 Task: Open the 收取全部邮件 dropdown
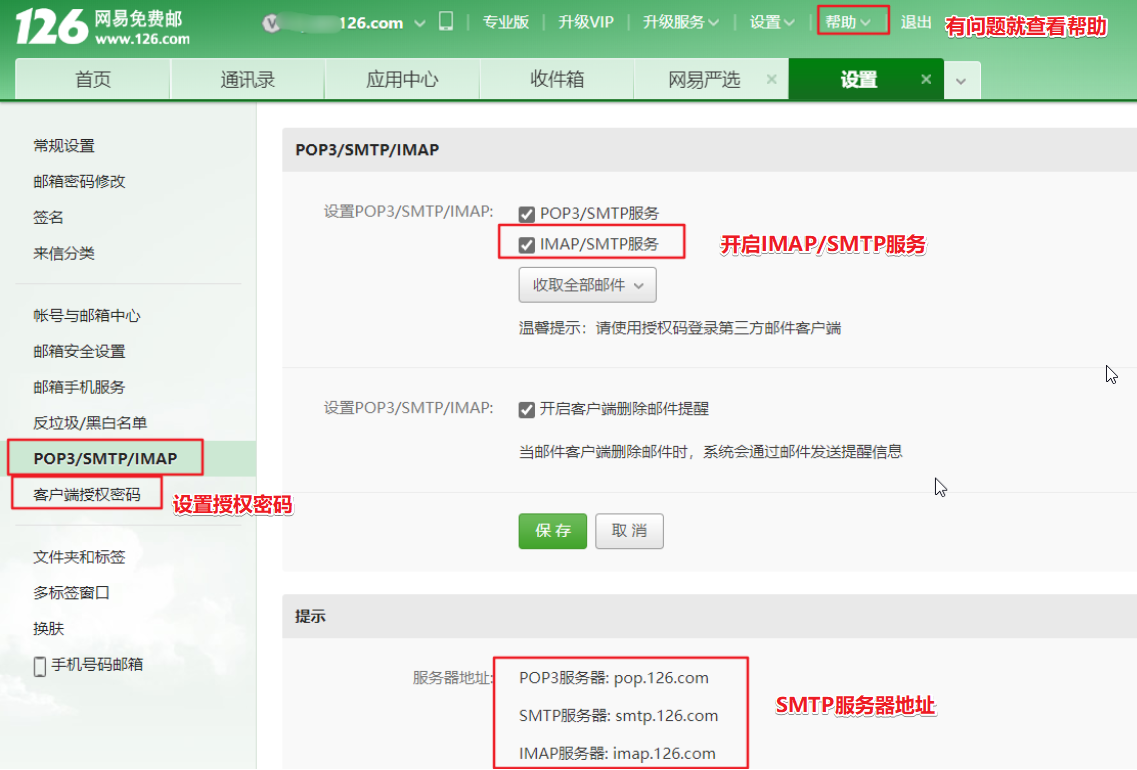(x=587, y=285)
